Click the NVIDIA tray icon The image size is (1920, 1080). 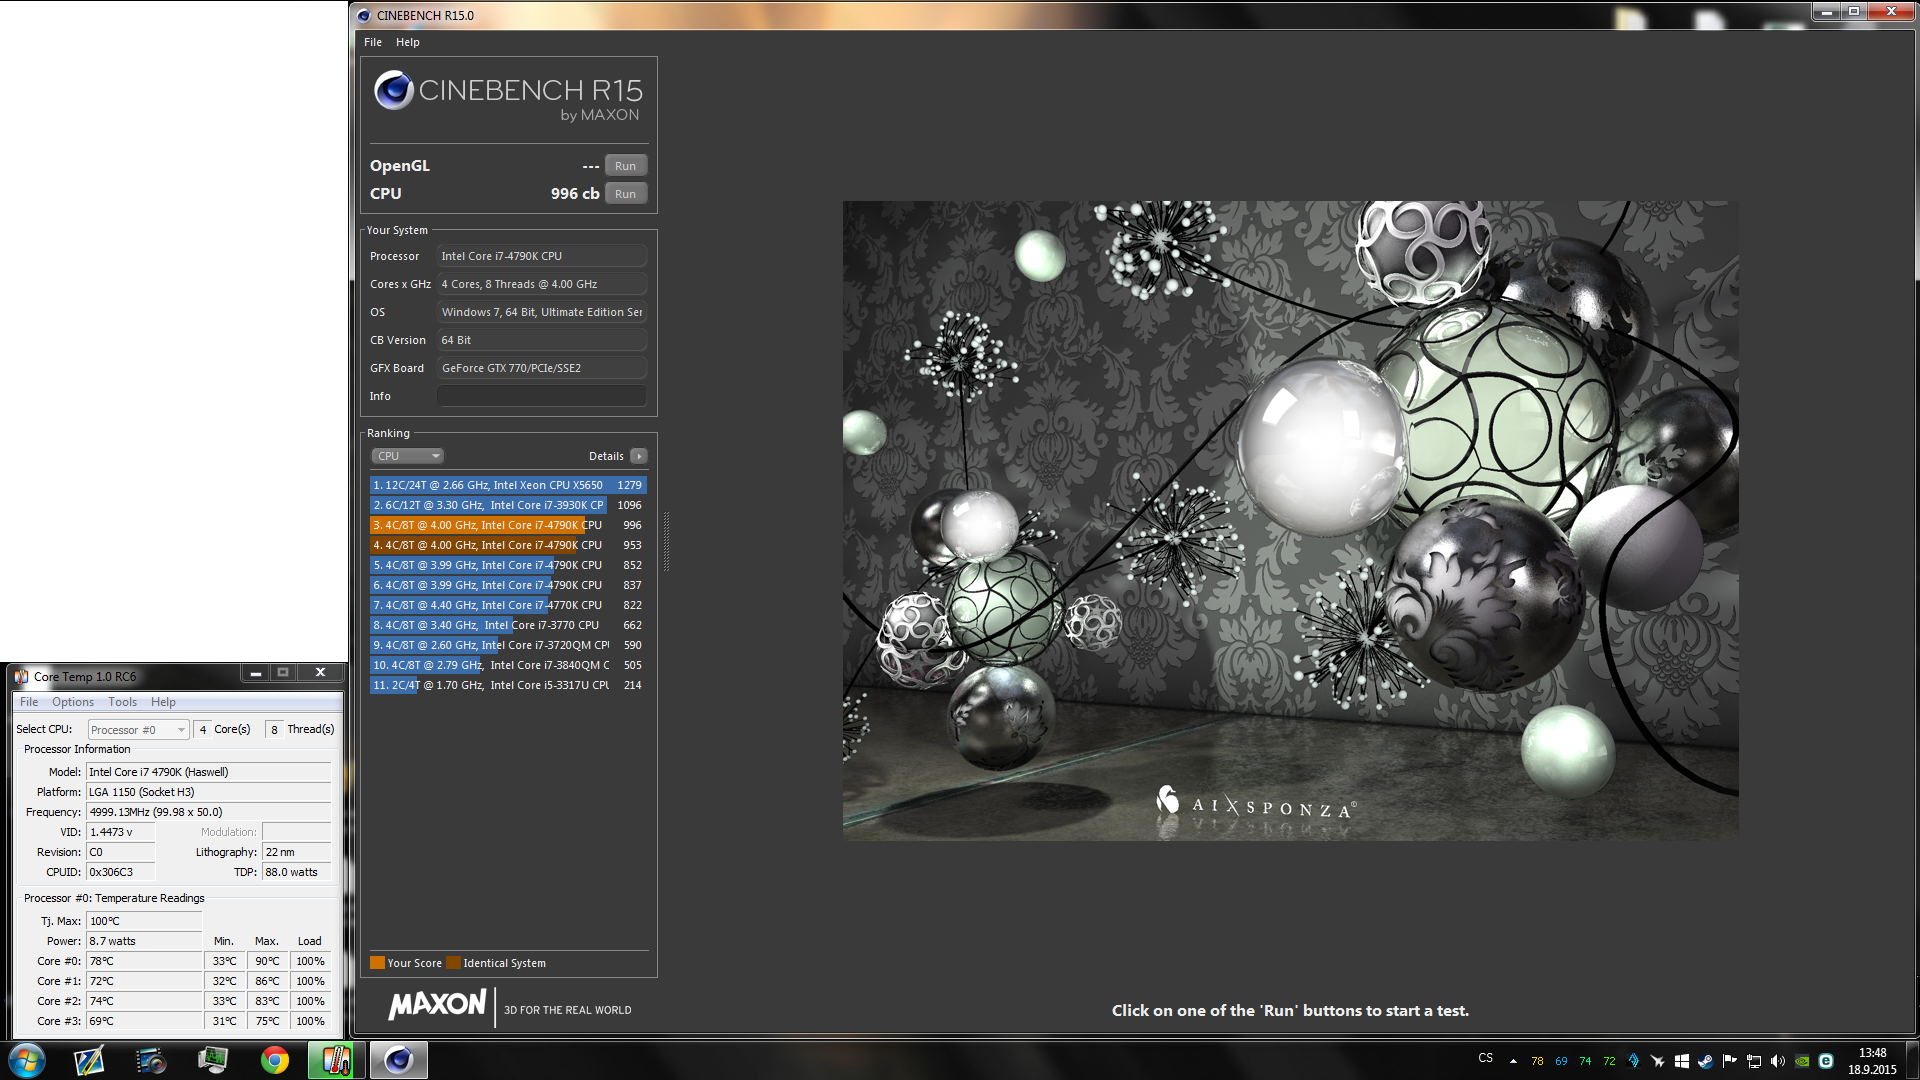coord(1802,1061)
